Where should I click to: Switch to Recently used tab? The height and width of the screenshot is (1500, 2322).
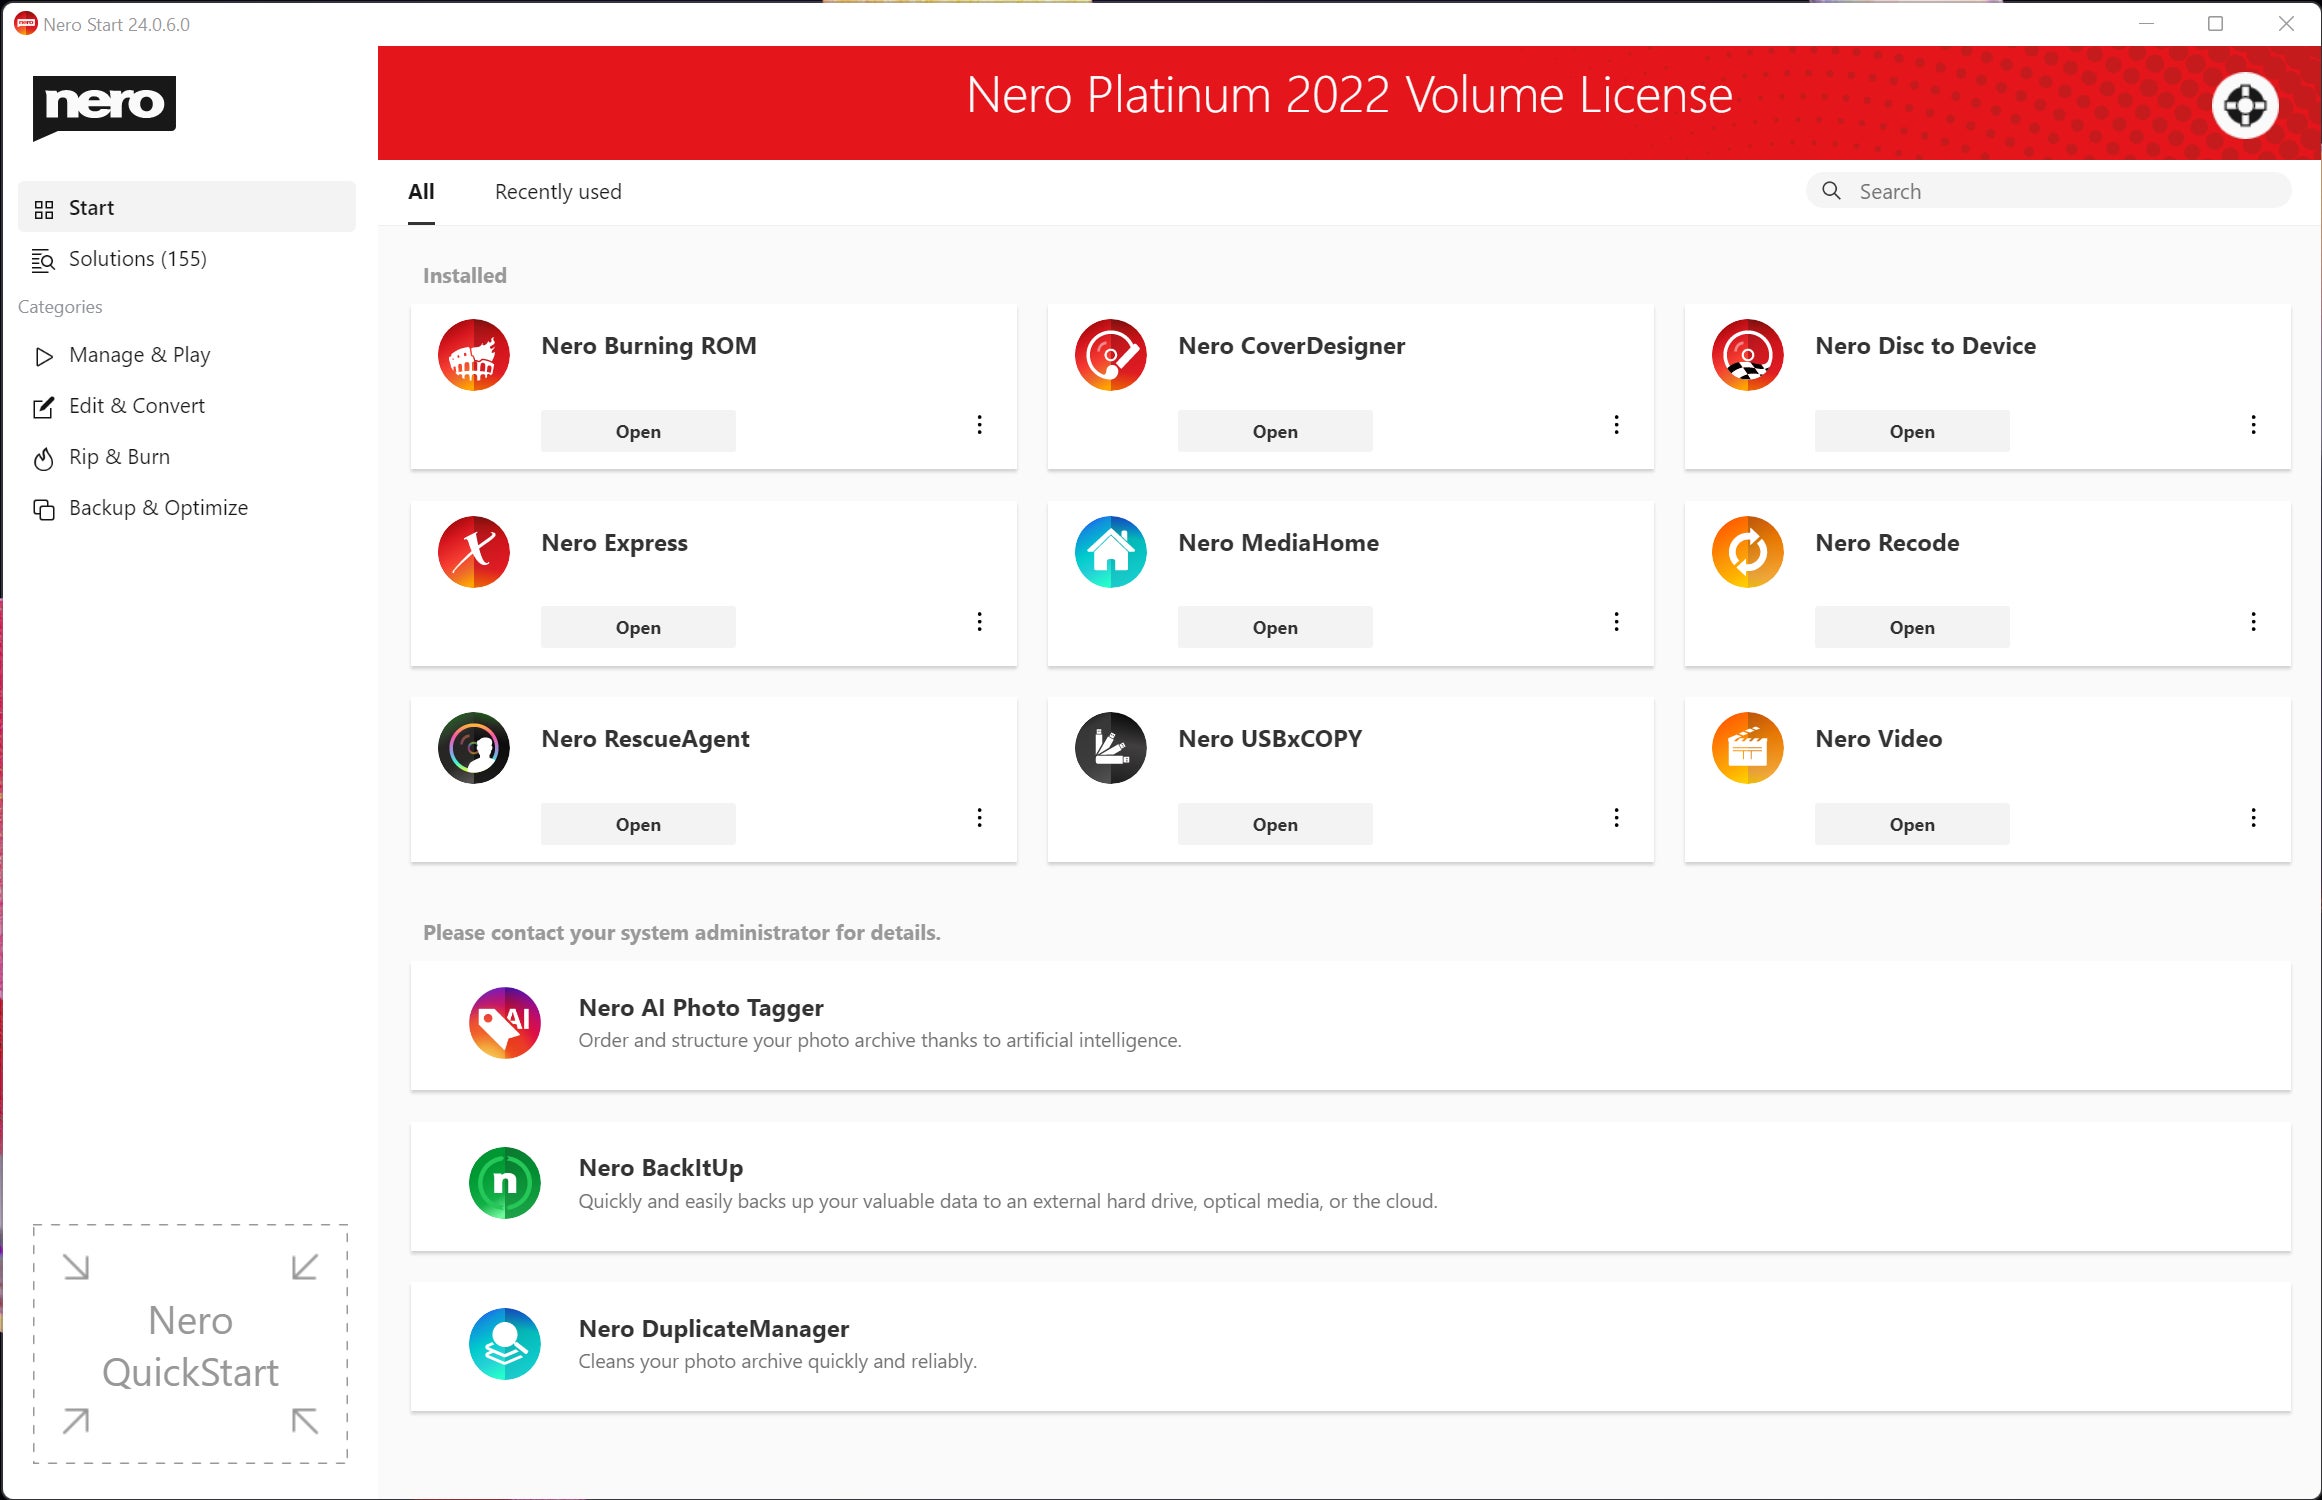pos(558,191)
